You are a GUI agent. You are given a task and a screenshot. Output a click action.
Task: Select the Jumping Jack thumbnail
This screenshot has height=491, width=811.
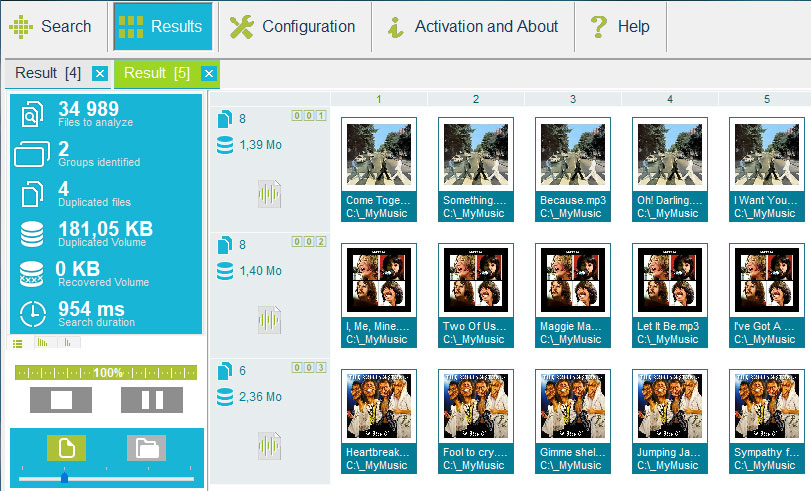(x=670, y=421)
